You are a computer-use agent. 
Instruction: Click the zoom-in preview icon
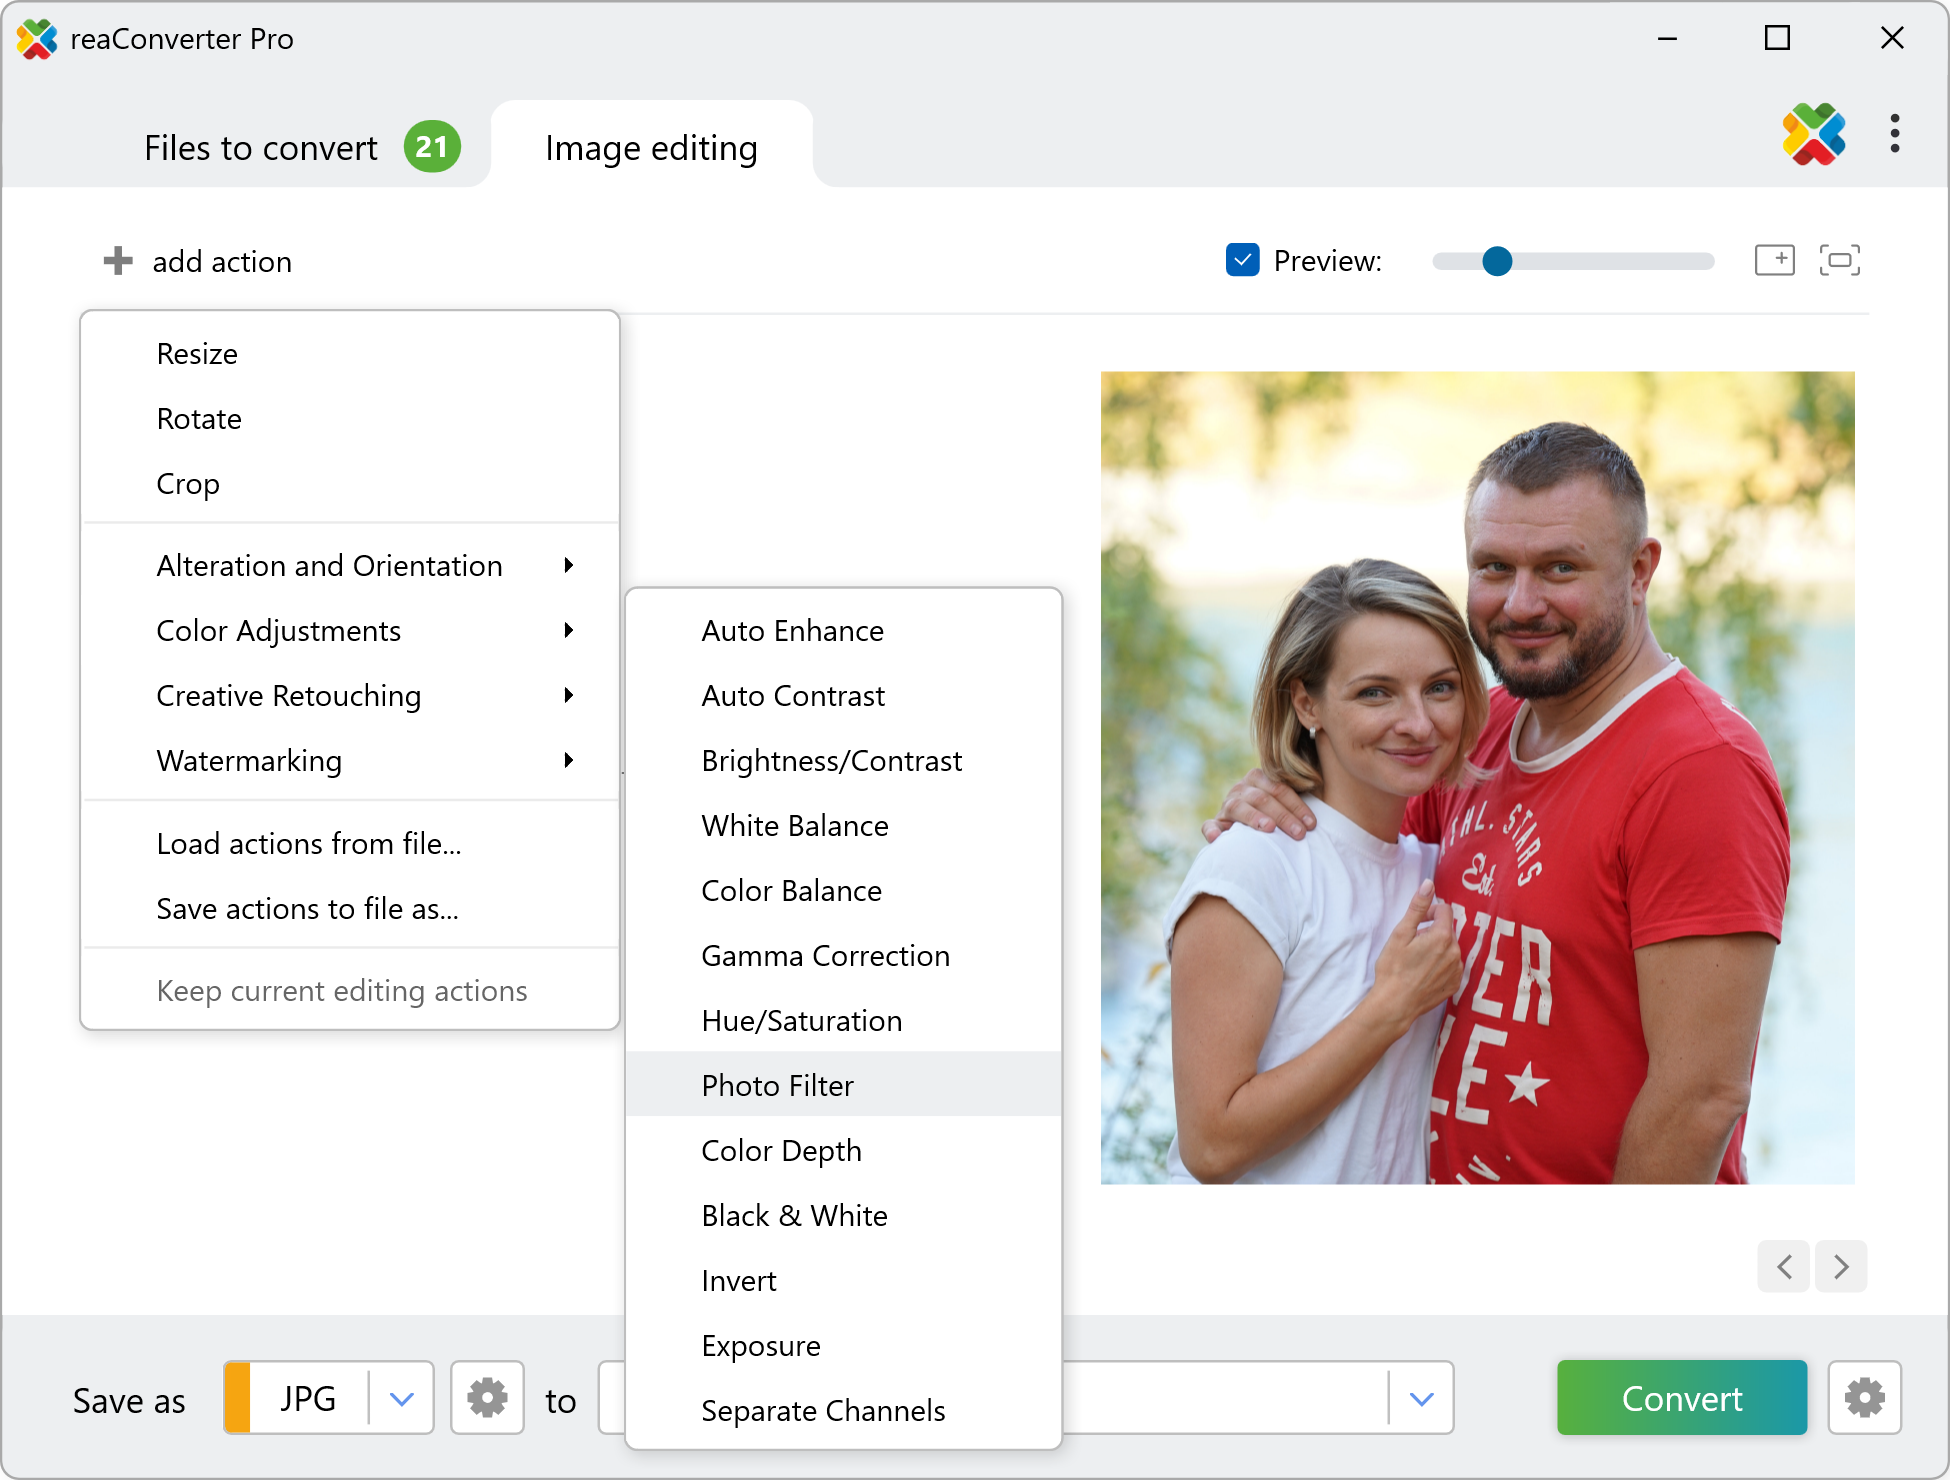(x=1775, y=260)
